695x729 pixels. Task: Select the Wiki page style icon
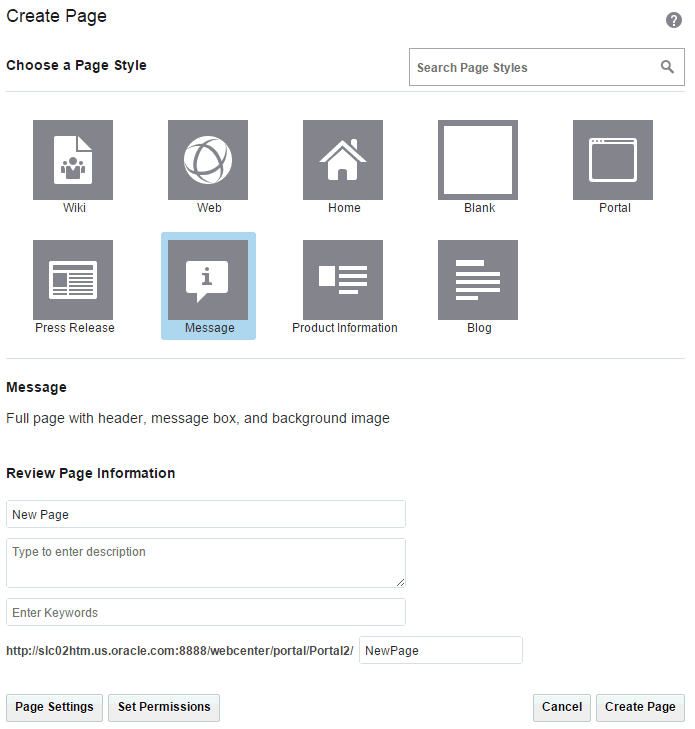73,160
